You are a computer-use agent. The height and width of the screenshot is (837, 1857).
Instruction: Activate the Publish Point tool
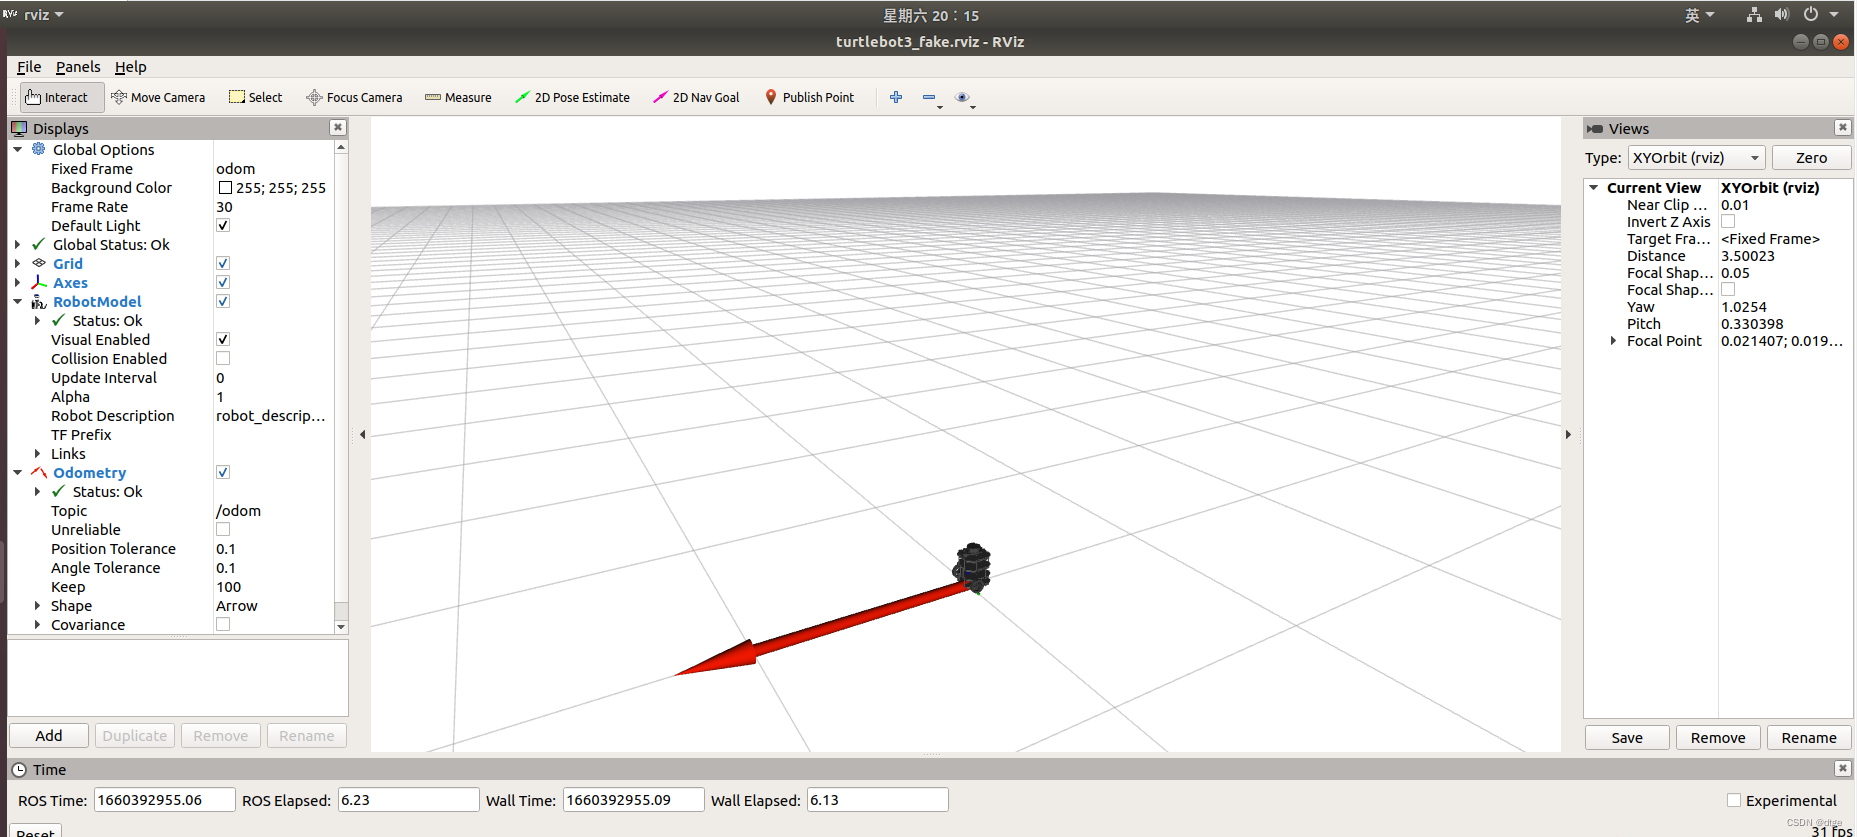click(x=809, y=97)
